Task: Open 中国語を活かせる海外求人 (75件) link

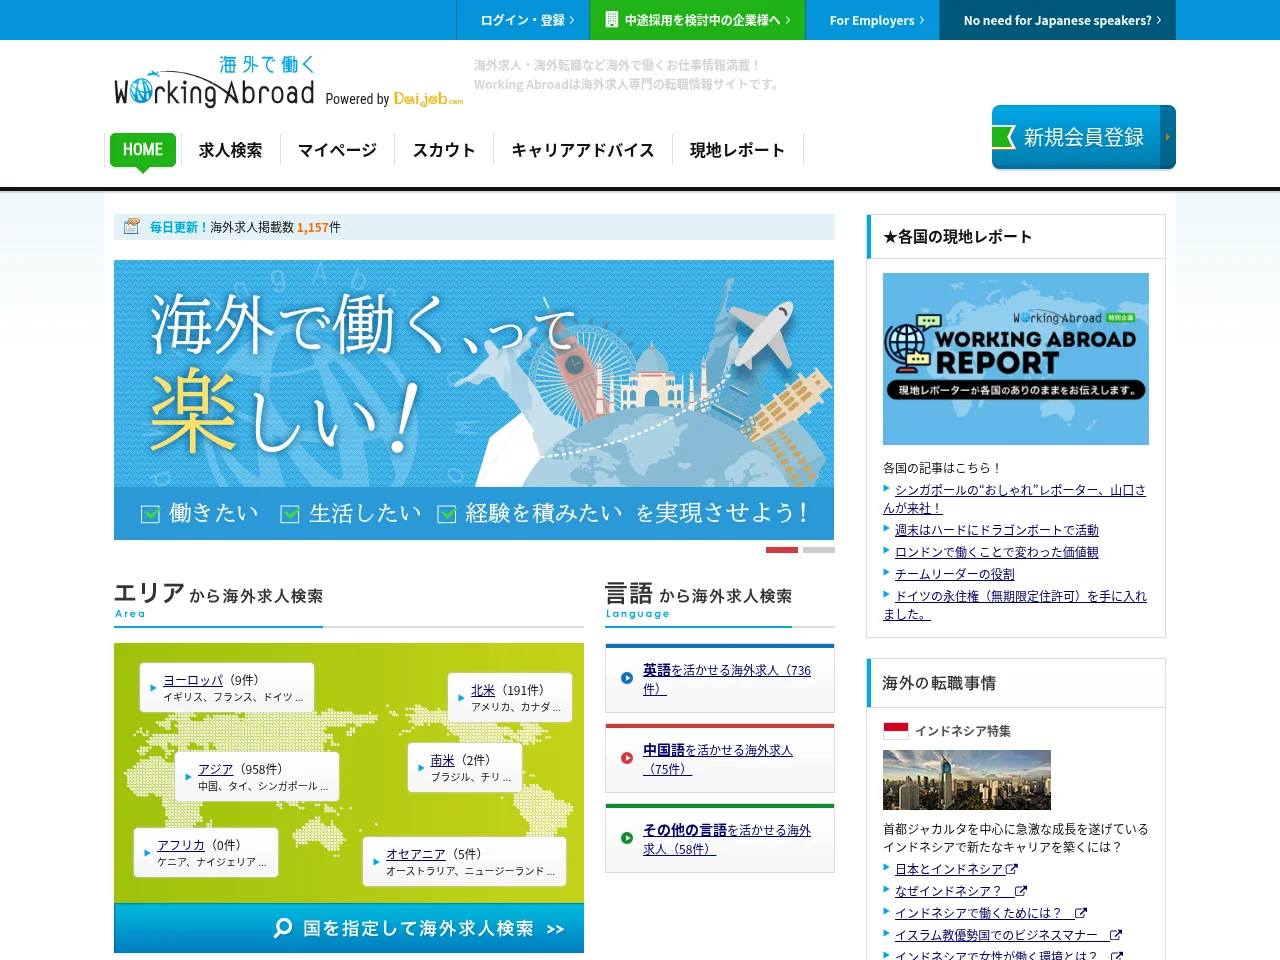Action: [717, 759]
